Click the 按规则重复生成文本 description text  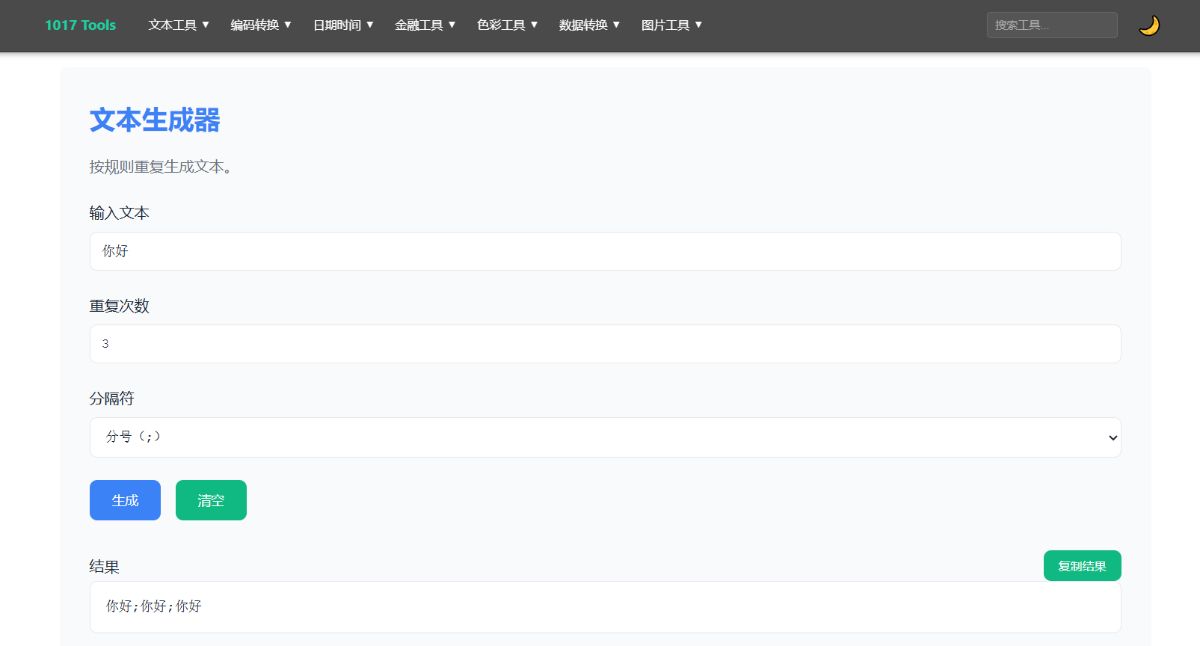coord(162,167)
